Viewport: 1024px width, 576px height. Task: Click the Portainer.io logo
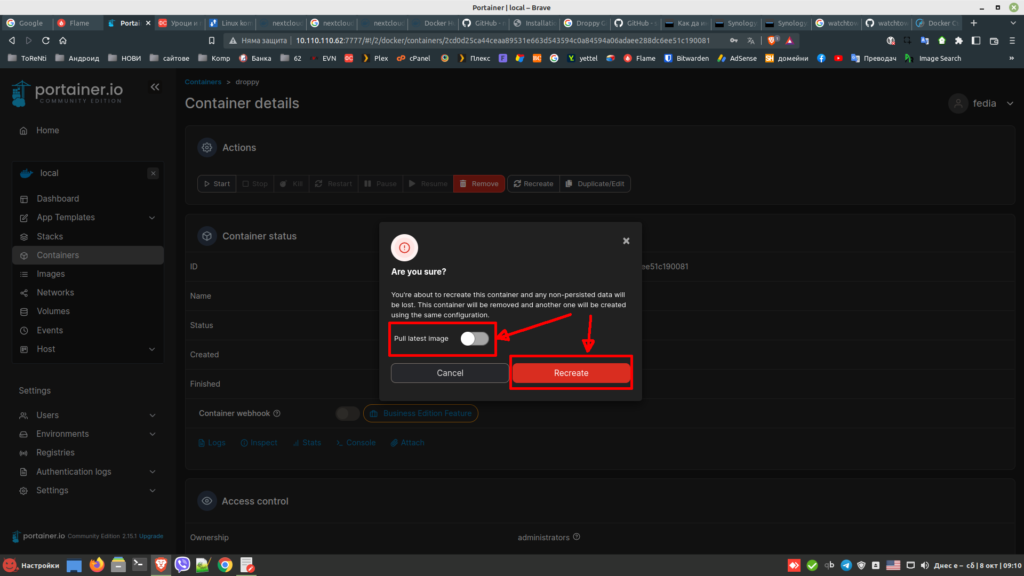(x=67, y=93)
